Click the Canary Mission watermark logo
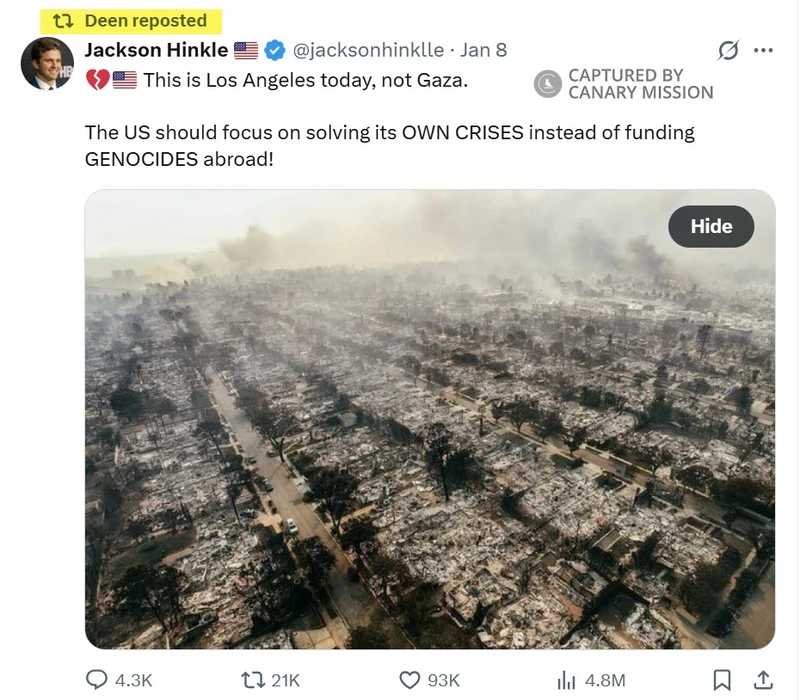 tap(547, 84)
